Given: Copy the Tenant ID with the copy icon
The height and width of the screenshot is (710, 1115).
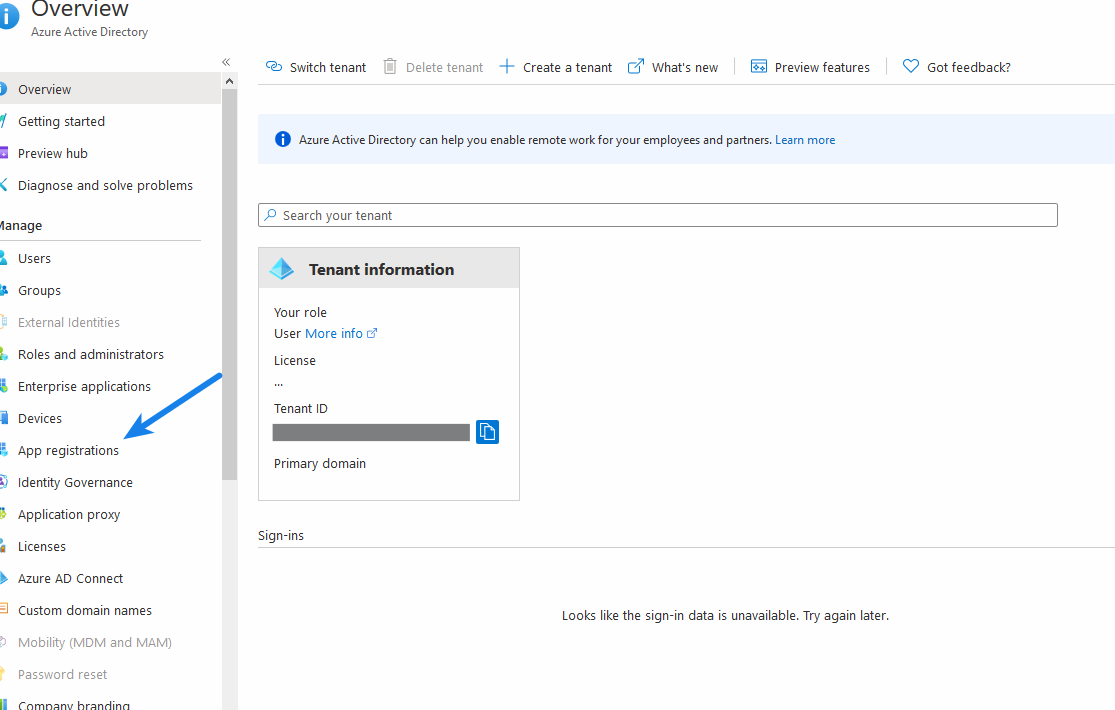Looking at the screenshot, I should [487, 432].
